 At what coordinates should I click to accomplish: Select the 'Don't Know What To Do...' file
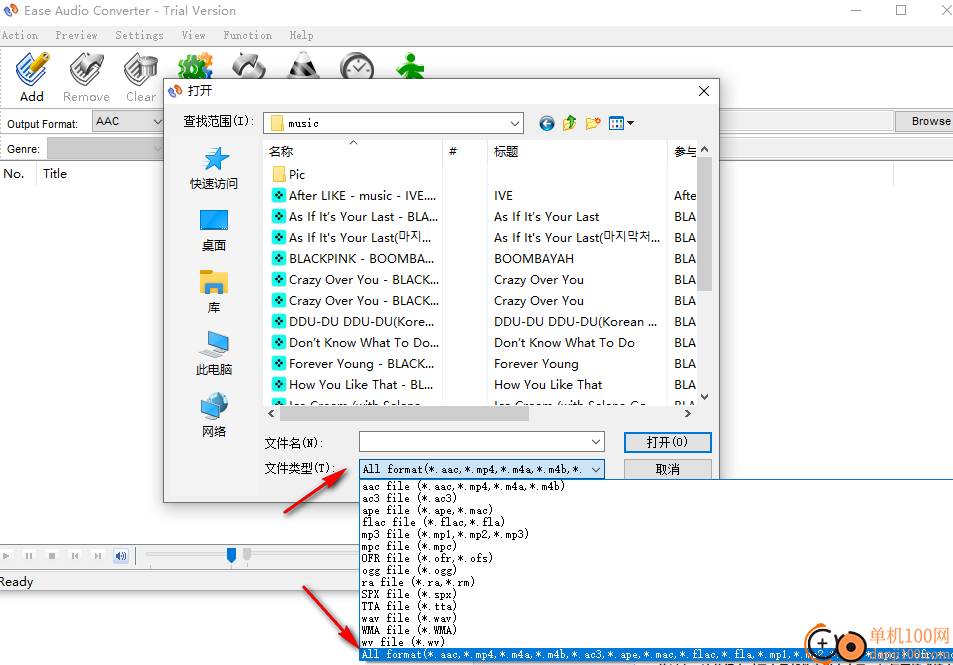click(354, 343)
